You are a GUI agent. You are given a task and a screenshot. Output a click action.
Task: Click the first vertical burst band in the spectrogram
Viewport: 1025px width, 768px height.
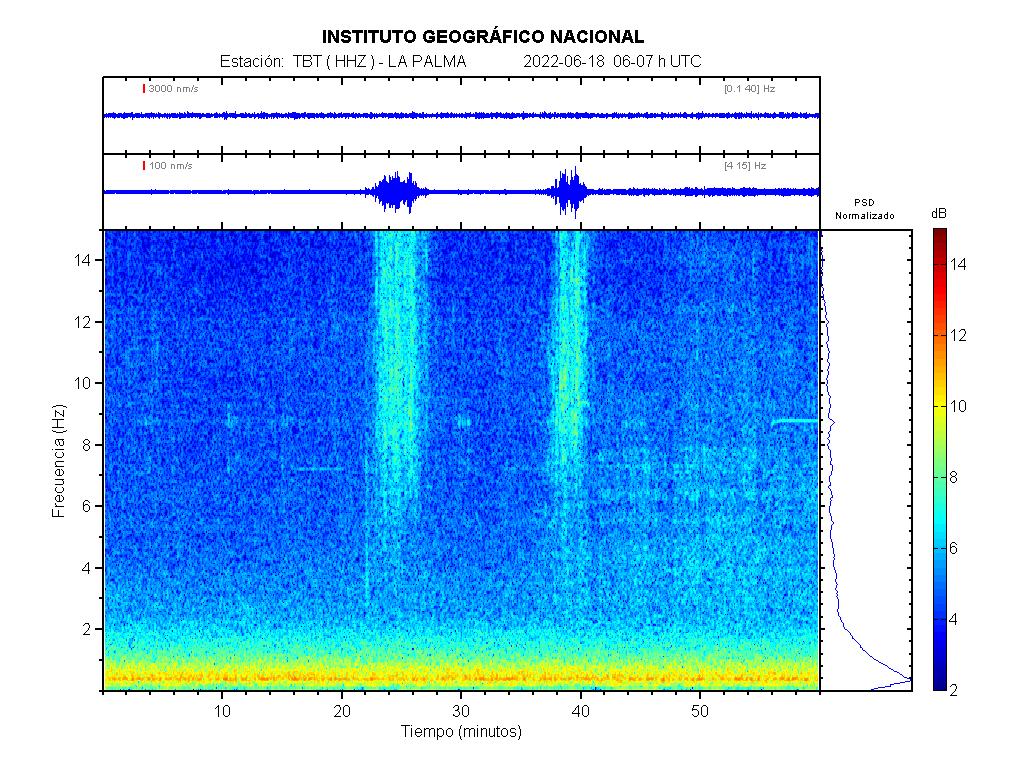coord(399,400)
